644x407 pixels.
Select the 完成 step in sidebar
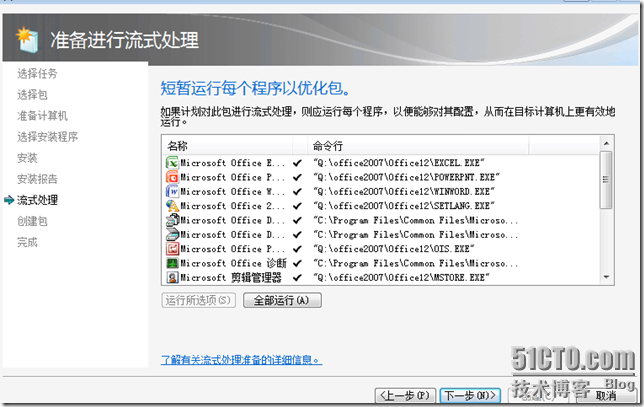[27, 242]
